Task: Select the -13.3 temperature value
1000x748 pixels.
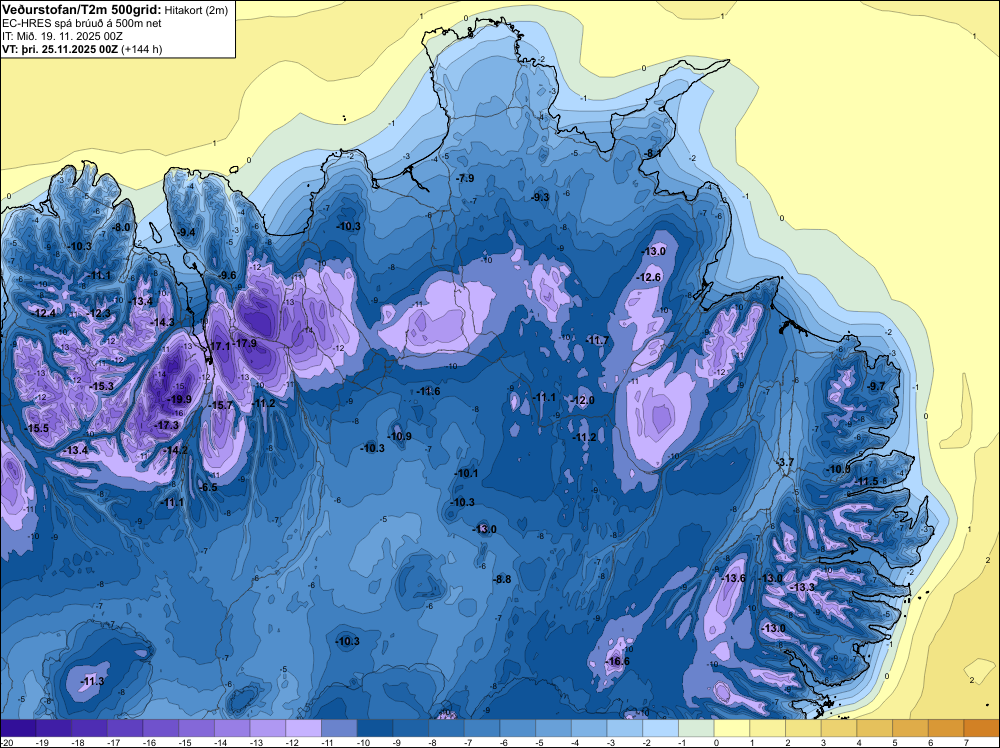Action: (802, 587)
